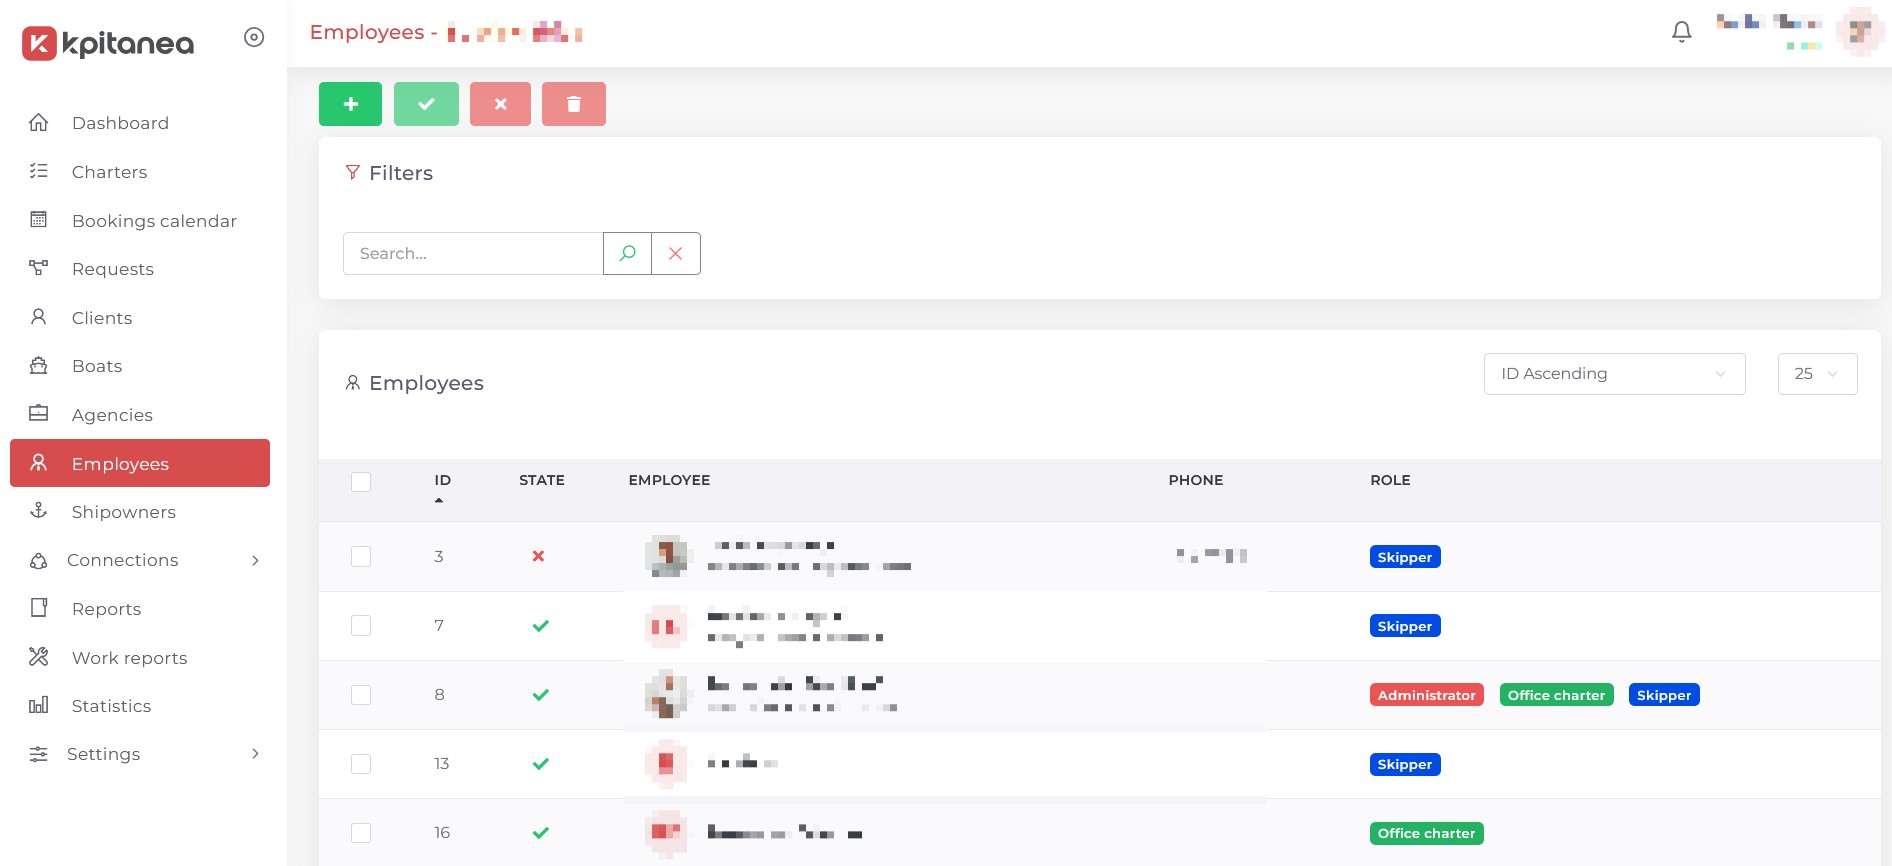Check the checkbox for employee ID 16
1892x866 pixels.
click(x=361, y=832)
